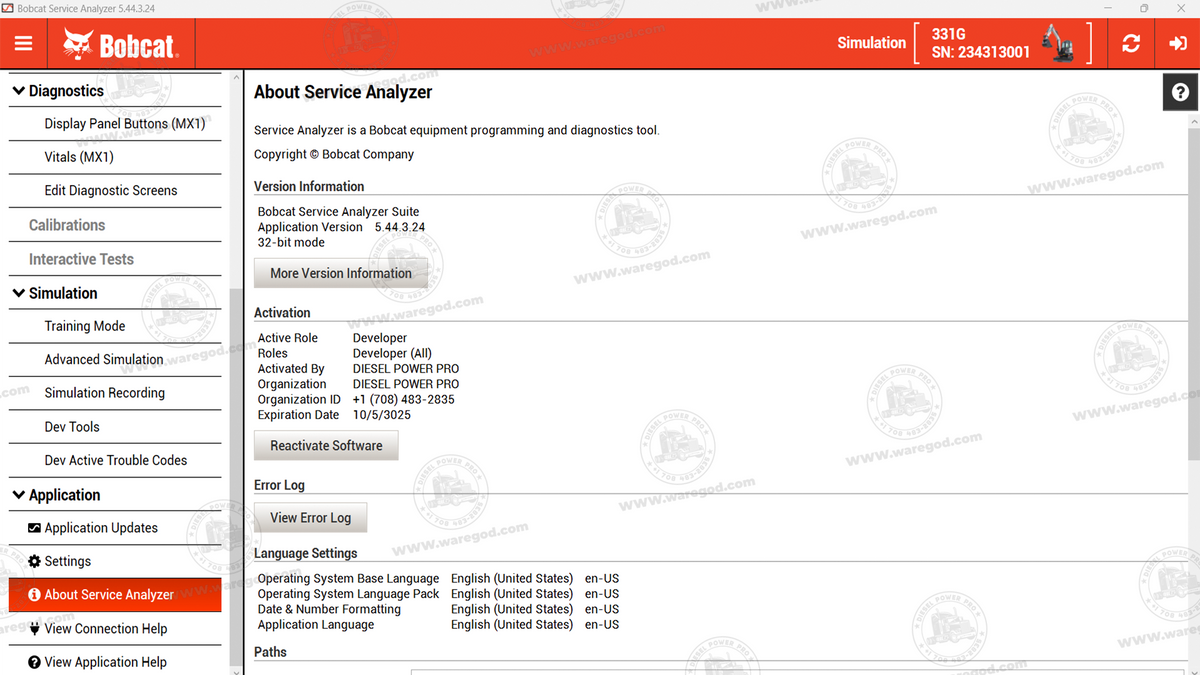This screenshot has width=1200, height=675.
Task: Click the Expiration Date 10/5/3025 value
Action: tap(382, 415)
